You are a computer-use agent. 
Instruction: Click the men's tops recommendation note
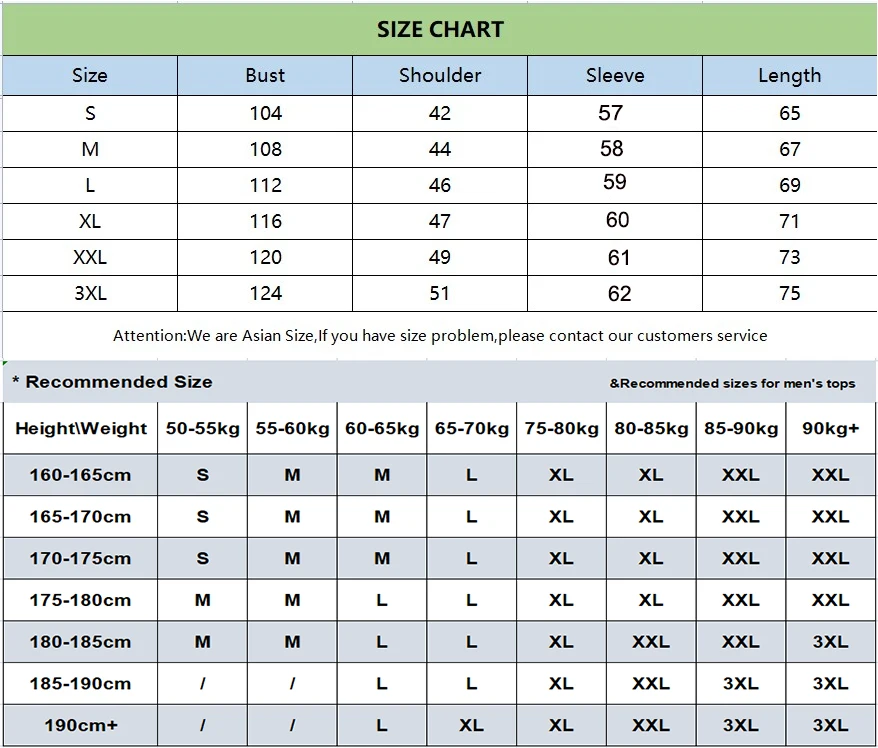coord(732,383)
